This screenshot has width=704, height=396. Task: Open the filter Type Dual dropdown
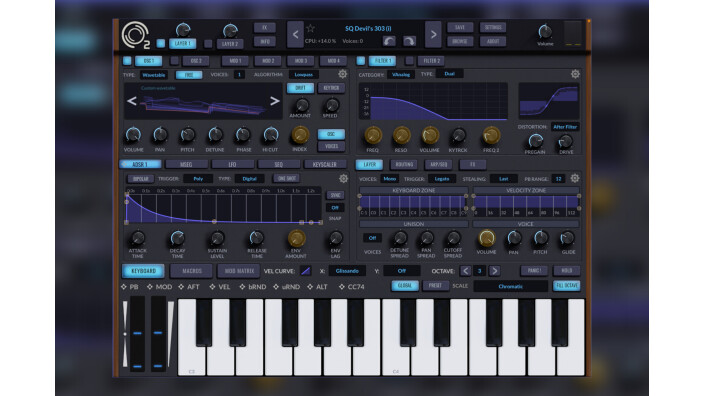[449, 74]
